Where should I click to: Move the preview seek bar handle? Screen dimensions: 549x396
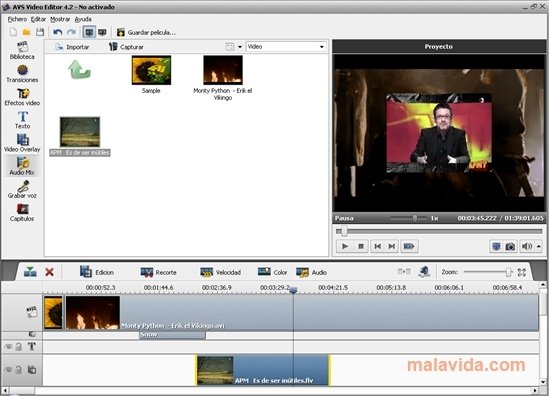pyautogui.click(x=344, y=231)
